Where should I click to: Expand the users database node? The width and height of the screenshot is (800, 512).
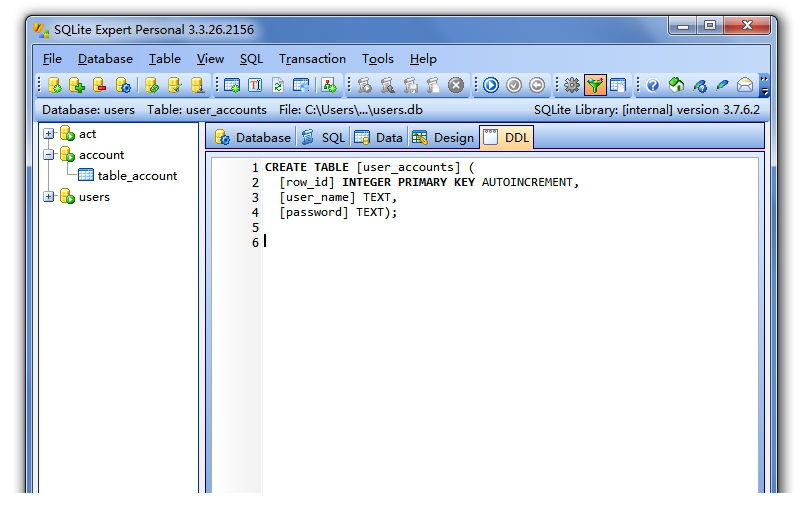coord(48,196)
